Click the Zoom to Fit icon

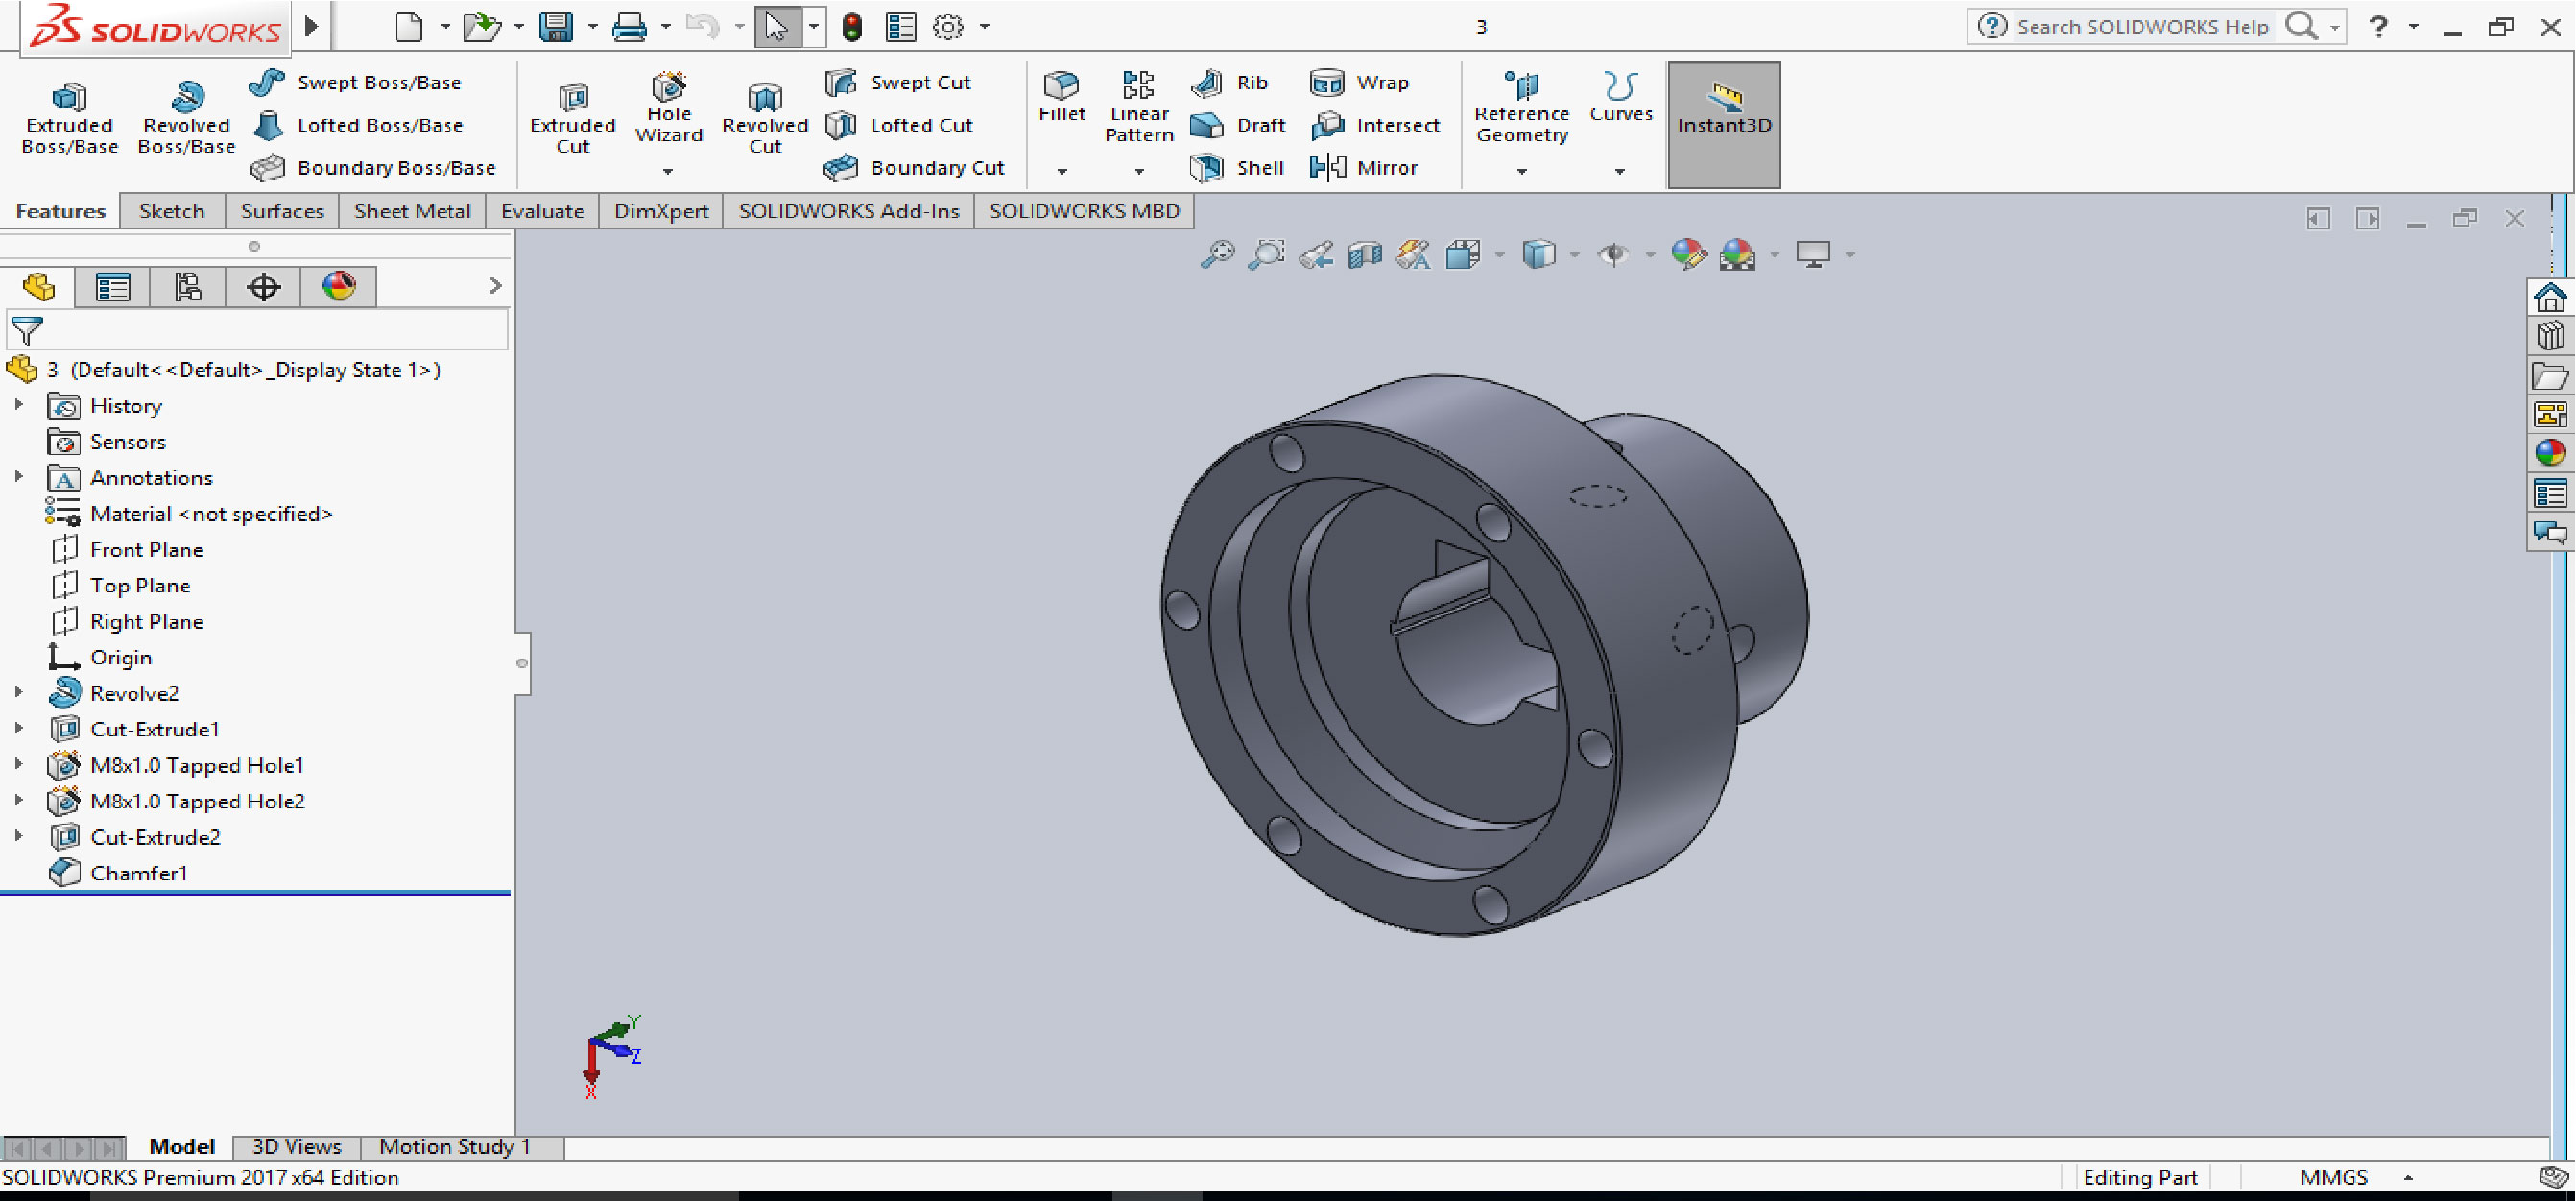1217,254
